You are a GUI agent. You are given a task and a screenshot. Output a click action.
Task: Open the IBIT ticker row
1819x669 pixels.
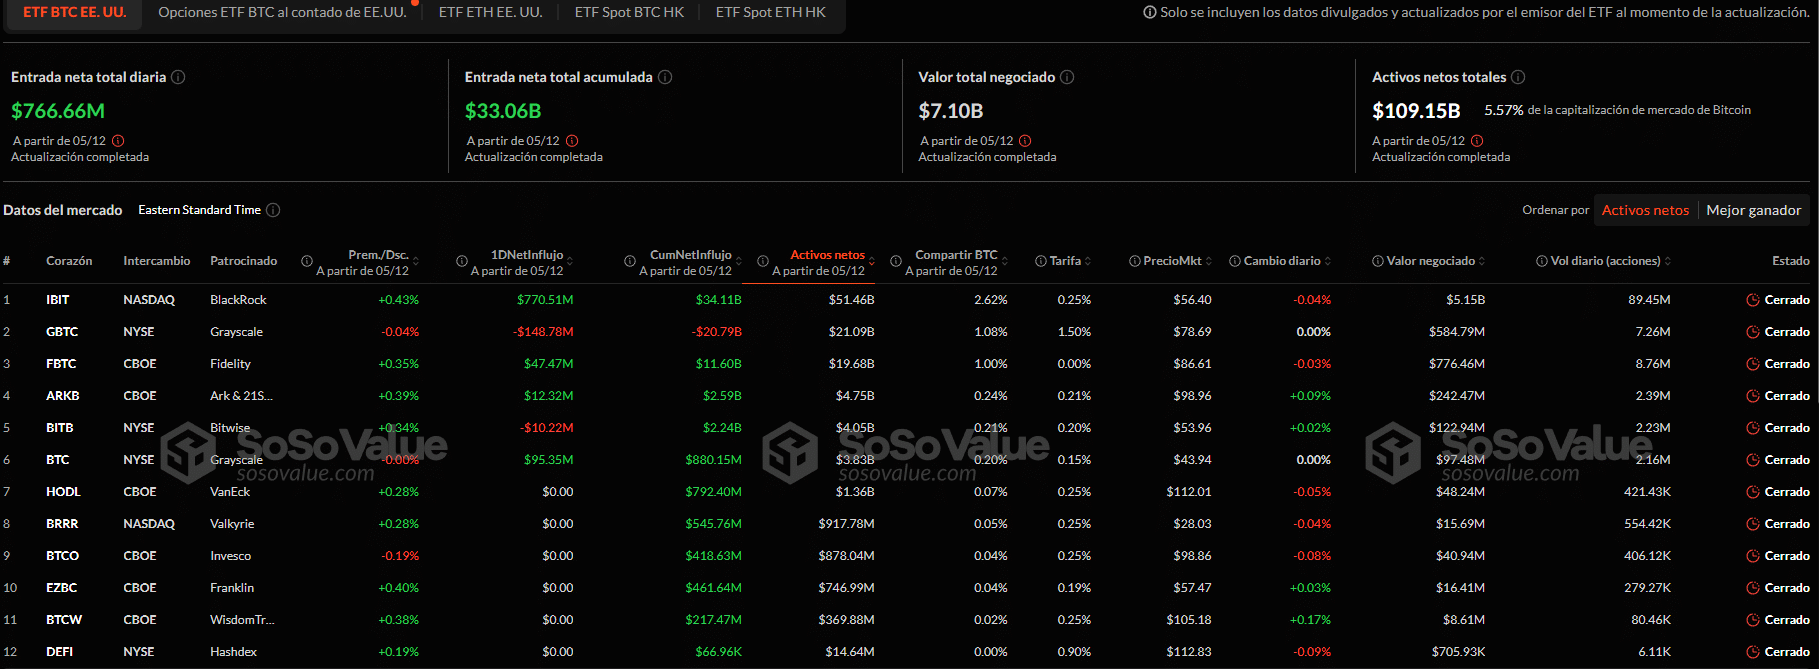pos(58,300)
